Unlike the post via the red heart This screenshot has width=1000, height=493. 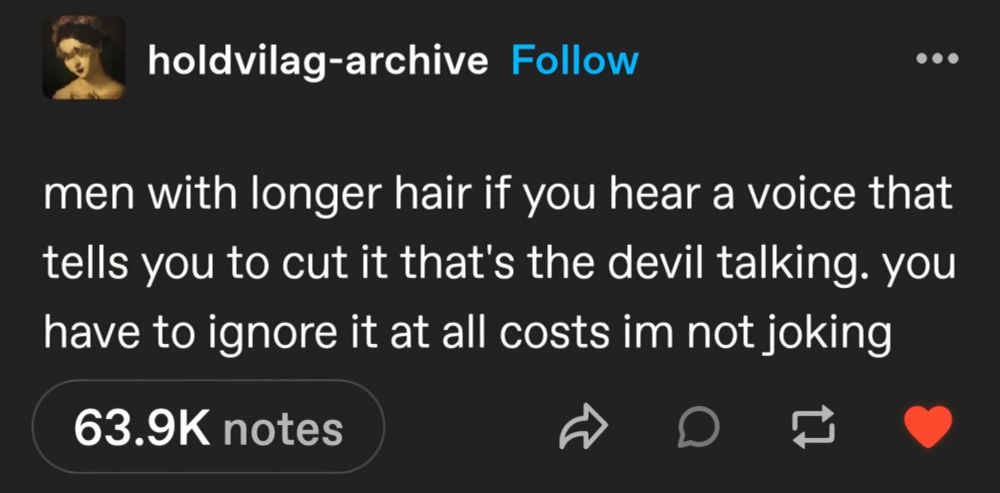pyautogui.click(x=929, y=427)
